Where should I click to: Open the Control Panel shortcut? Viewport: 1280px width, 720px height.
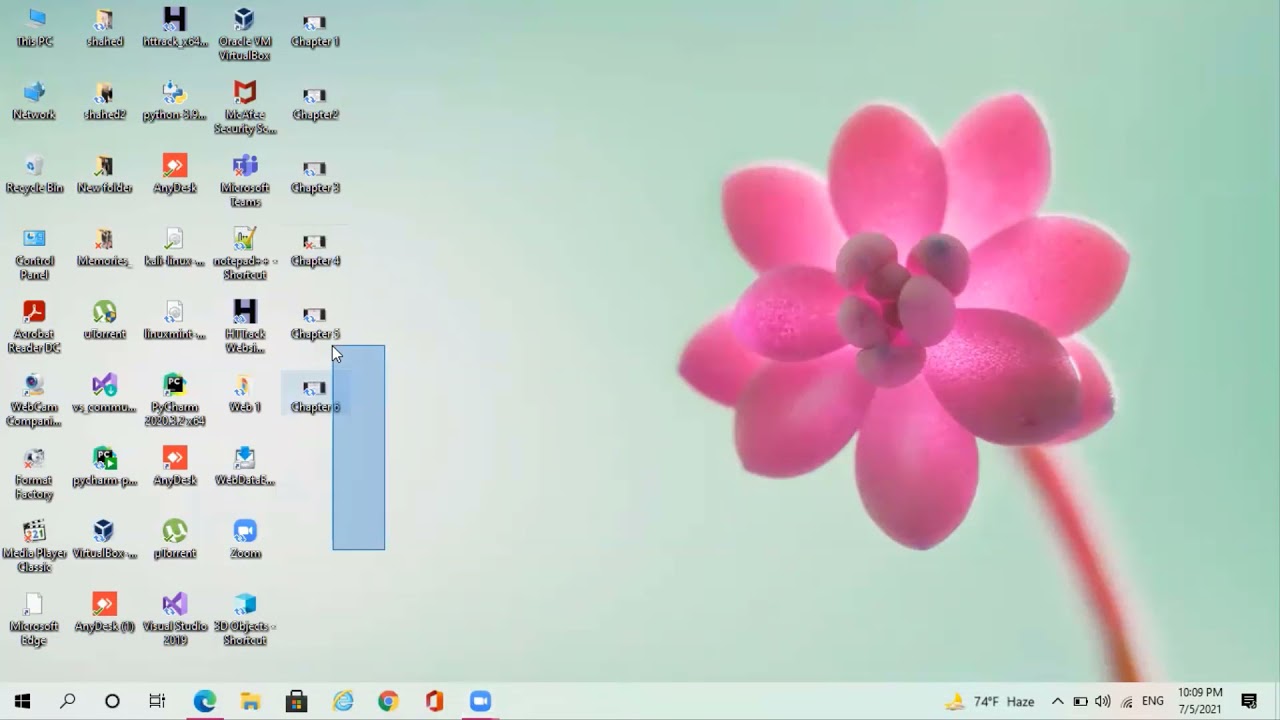(x=34, y=254)
